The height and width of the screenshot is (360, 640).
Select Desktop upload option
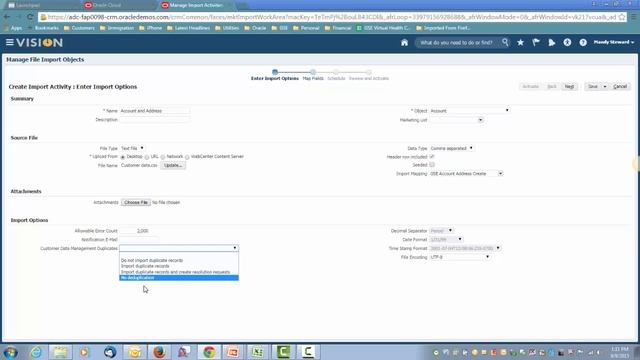122,157
